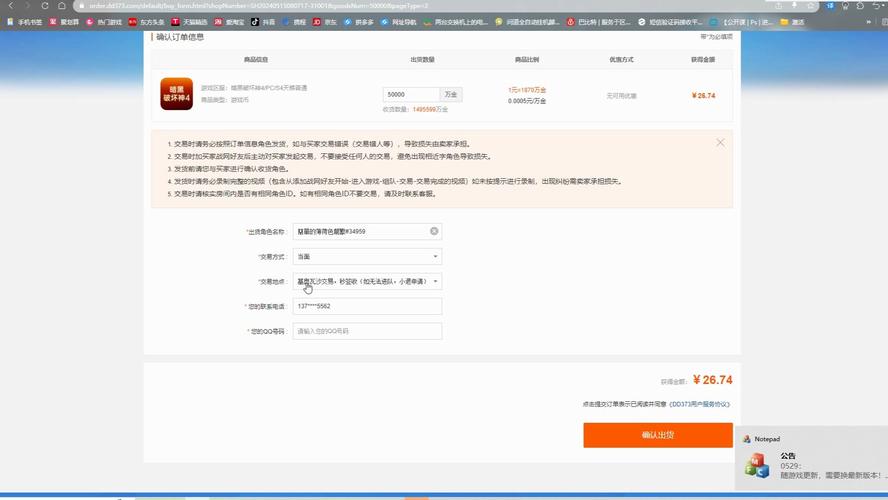
Task: Open the 短信验证码接收 bookmark
Action: pyautogui.click(x=670, y=22)
